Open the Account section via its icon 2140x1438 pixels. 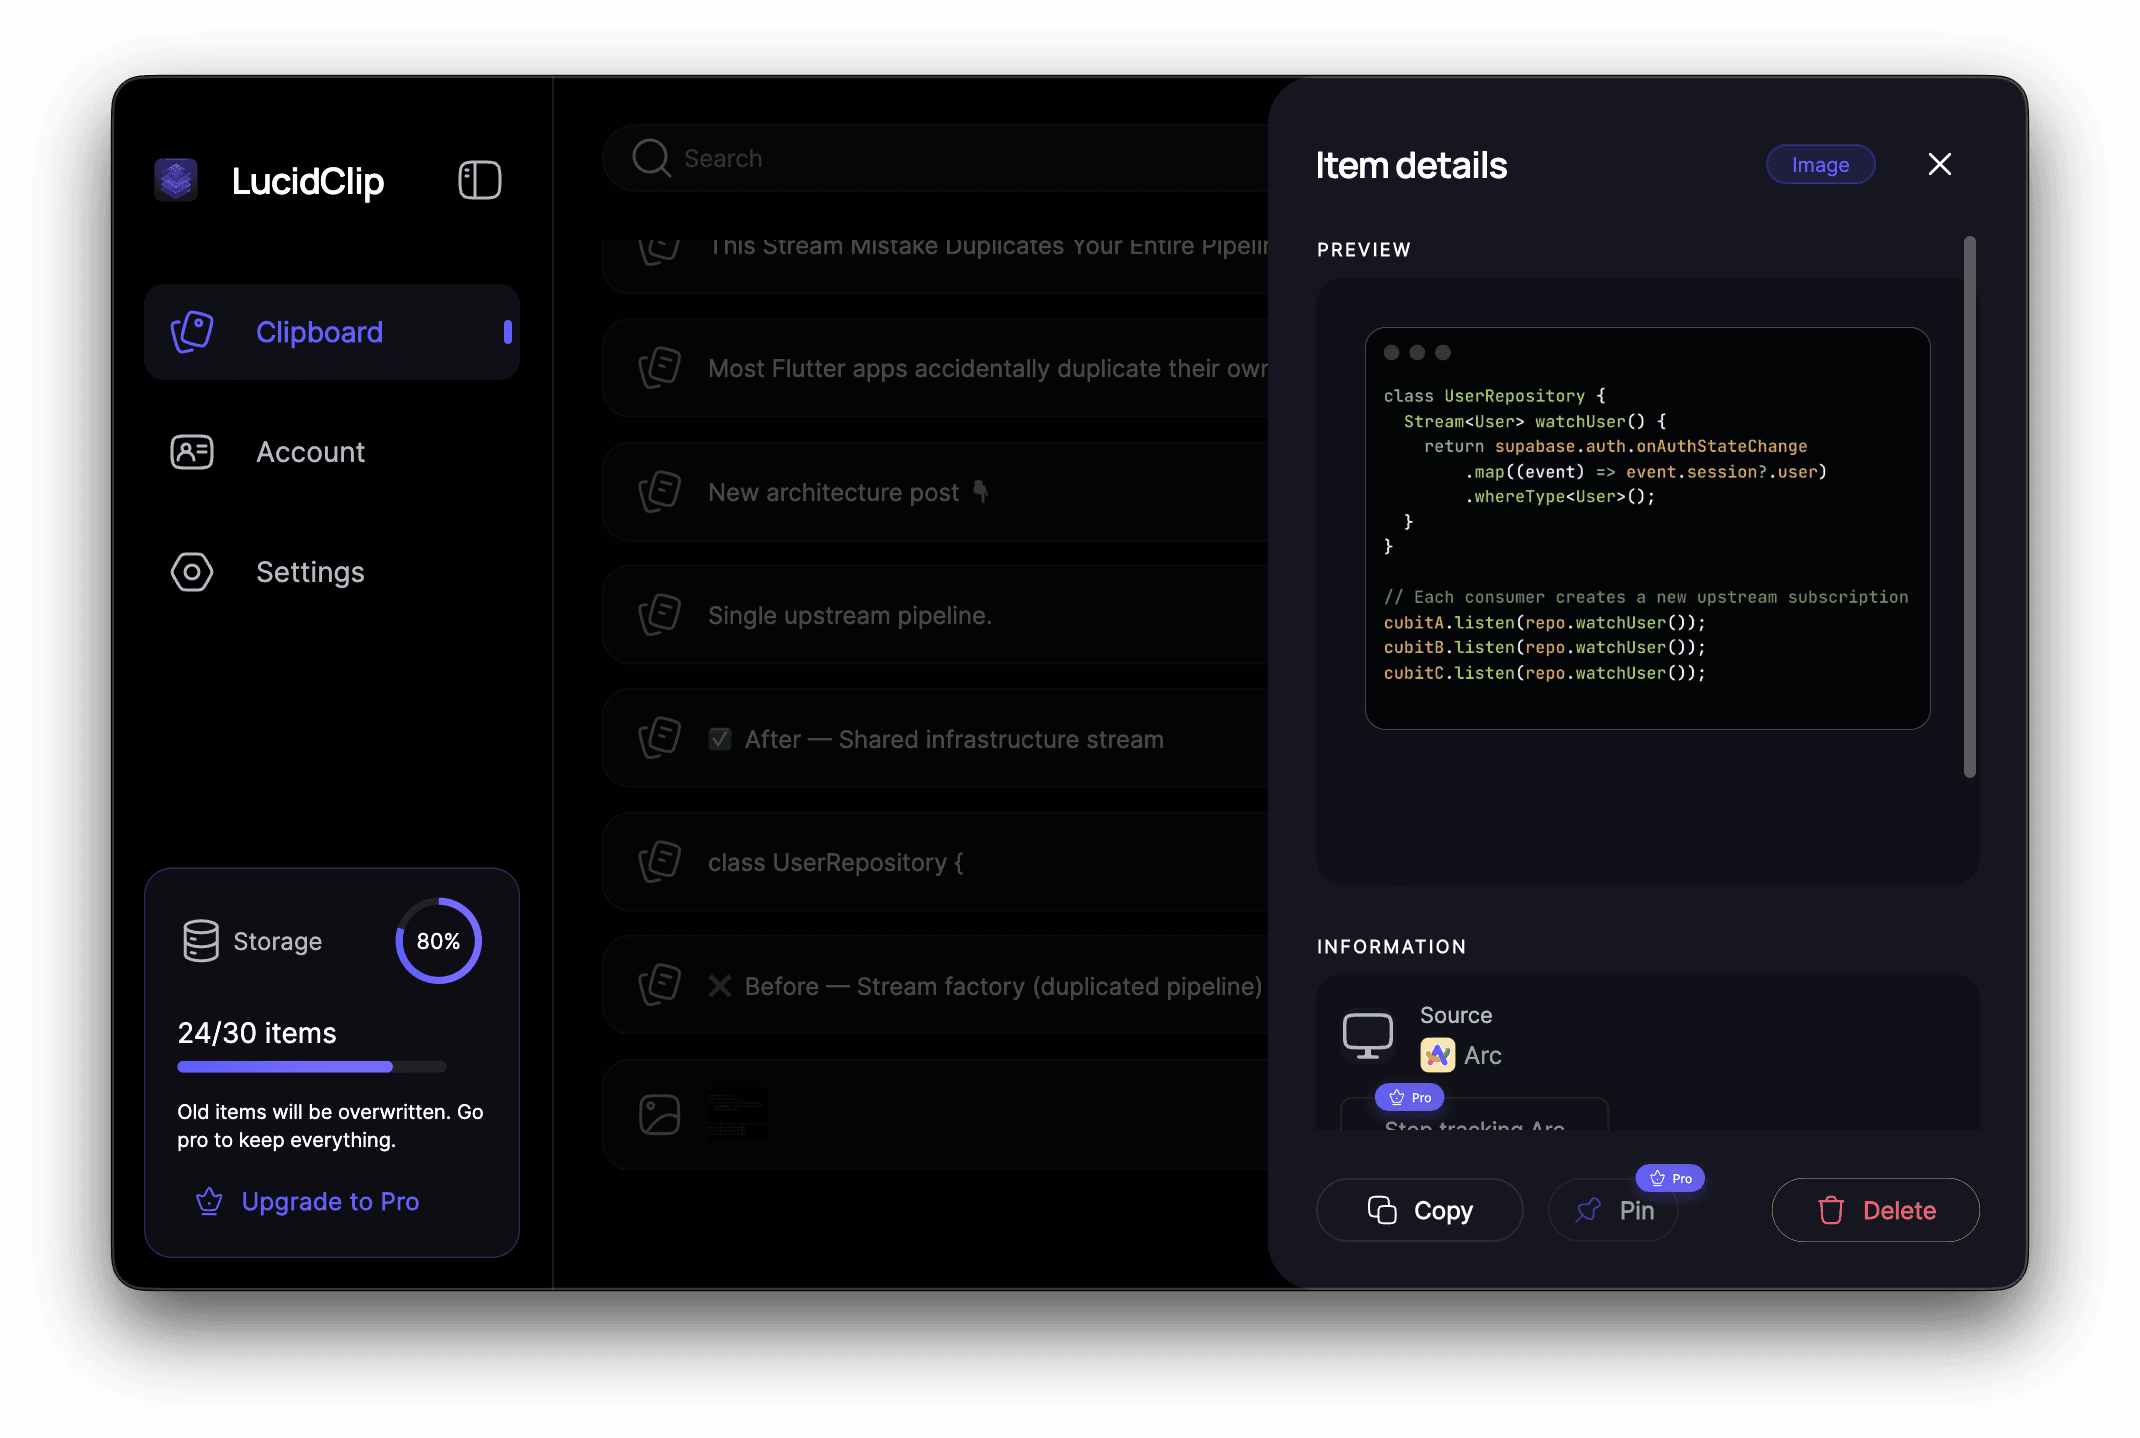(x=191, y=452)
